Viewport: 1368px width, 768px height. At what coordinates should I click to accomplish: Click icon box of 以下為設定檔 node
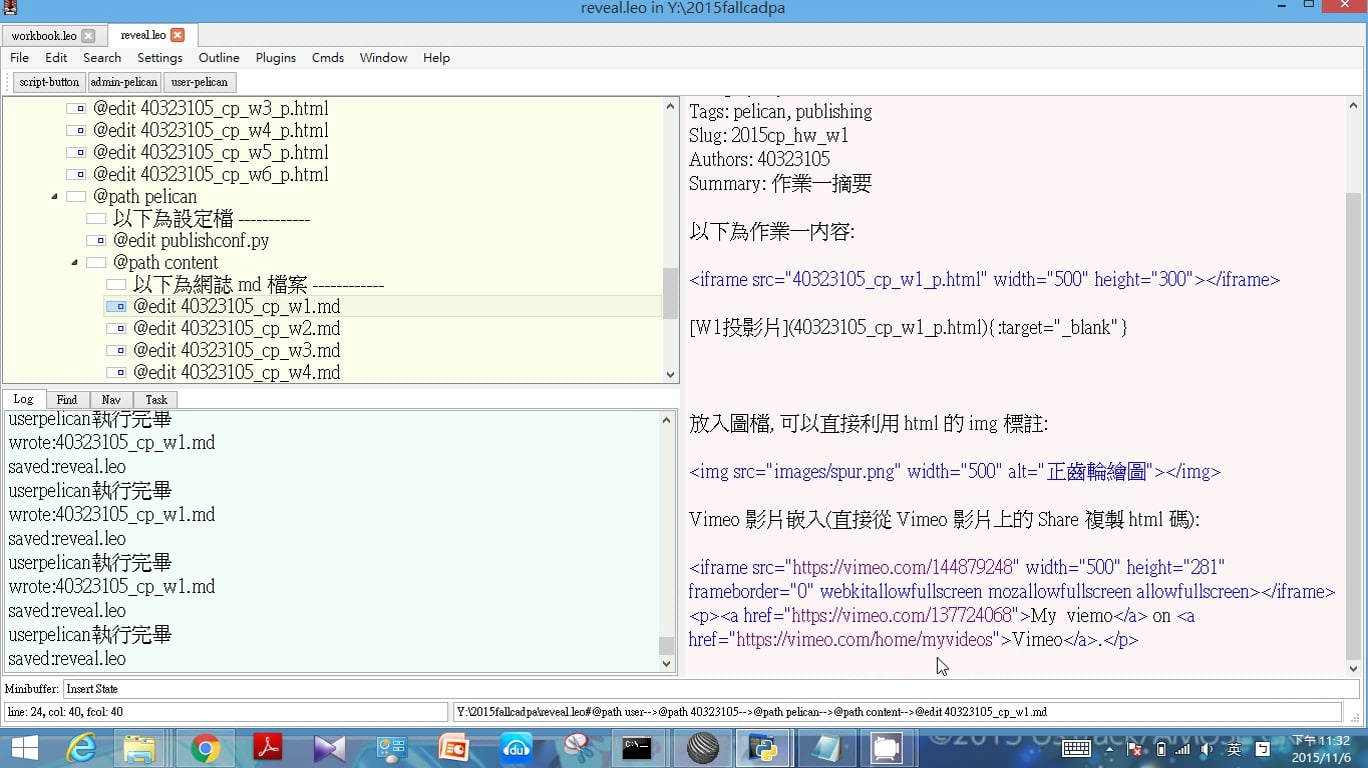click(96, 218)
